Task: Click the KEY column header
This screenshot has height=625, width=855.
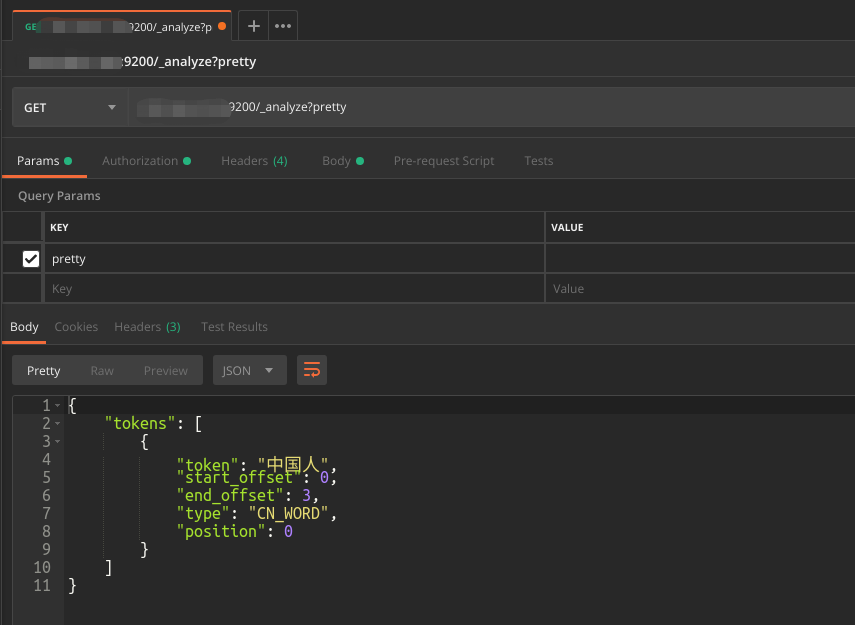Action: (x=59, y=227)
